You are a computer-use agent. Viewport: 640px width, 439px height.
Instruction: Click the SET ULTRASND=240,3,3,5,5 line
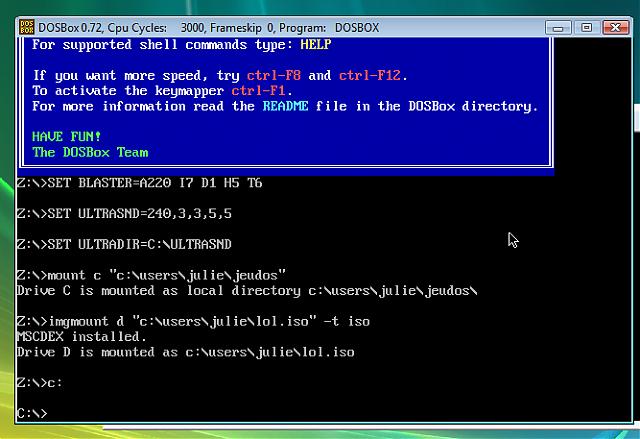tap(124, 213)
